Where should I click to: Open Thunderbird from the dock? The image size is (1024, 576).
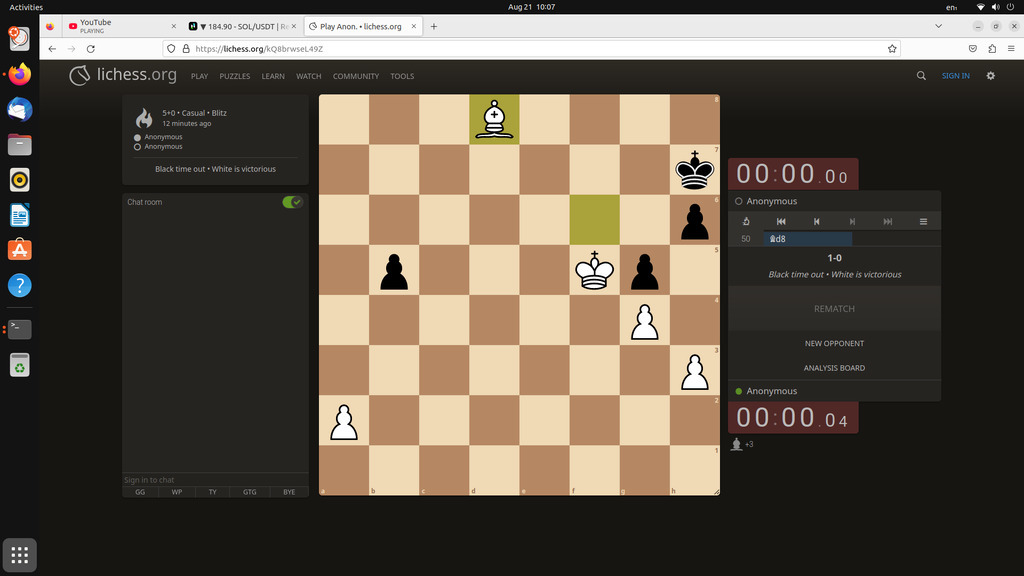[20, 109]
